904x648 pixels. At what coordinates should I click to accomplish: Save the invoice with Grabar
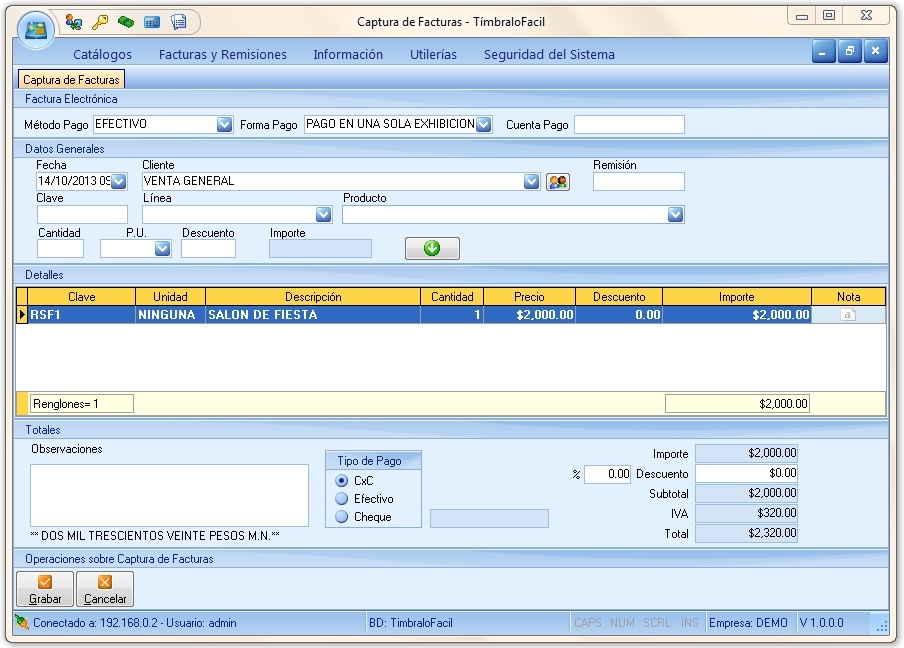click(45, 589)
